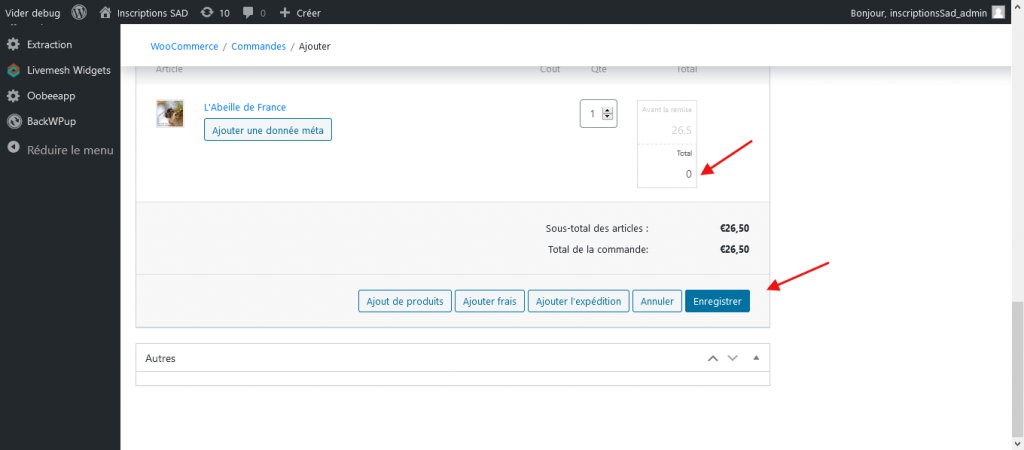The image size is (1024, 450).
Task: Open Créer new content menu
Action: pyautogui.click(x=308, y=12)
